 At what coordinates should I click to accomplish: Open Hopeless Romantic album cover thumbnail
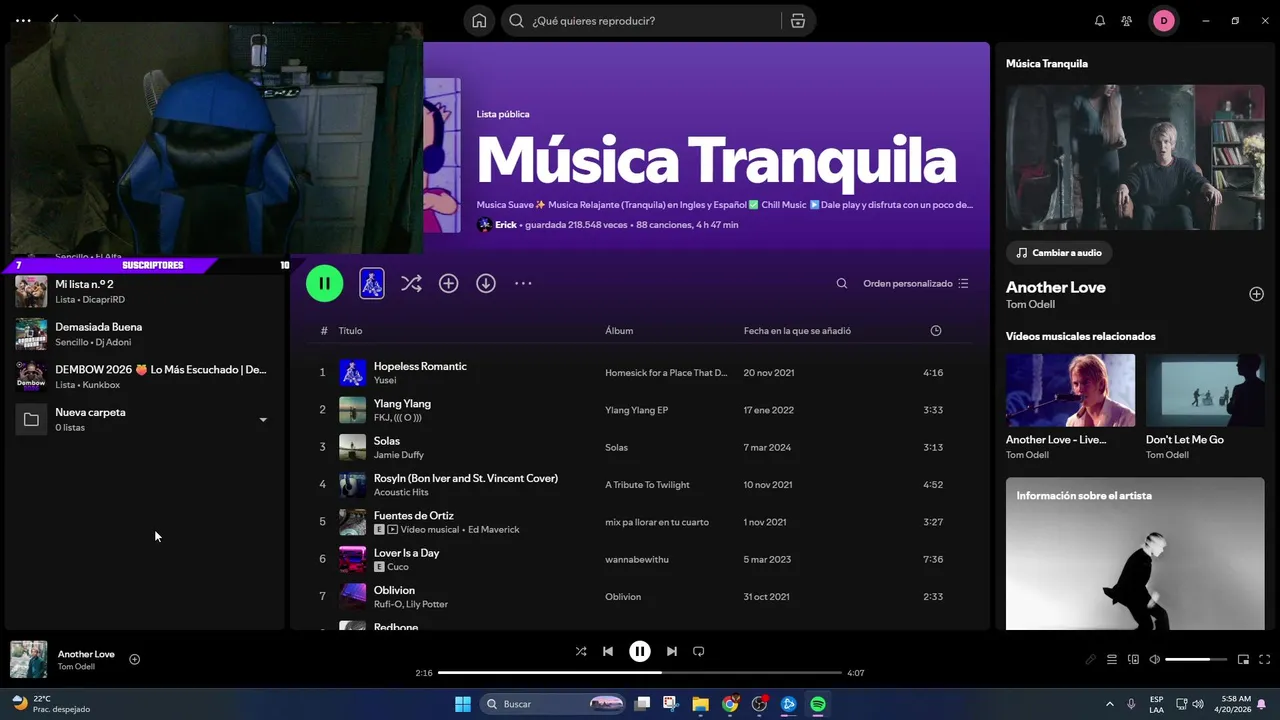[352, 373]
